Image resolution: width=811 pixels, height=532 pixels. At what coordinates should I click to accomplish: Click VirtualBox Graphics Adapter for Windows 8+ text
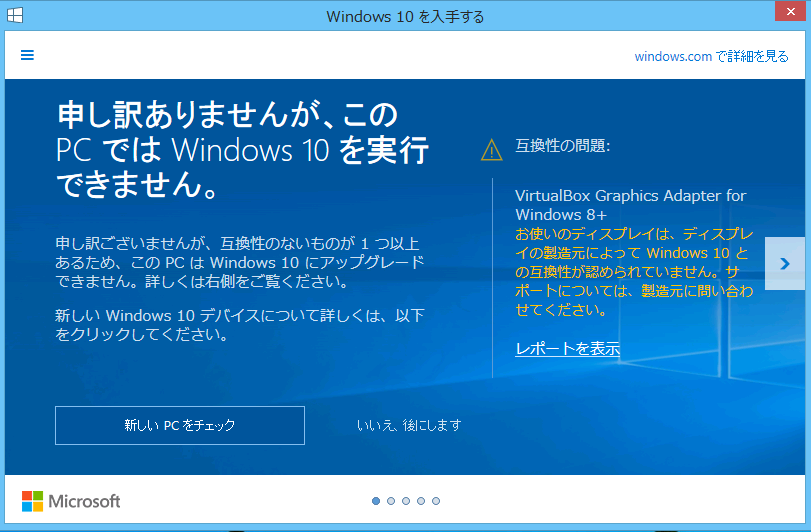(630, 205)
